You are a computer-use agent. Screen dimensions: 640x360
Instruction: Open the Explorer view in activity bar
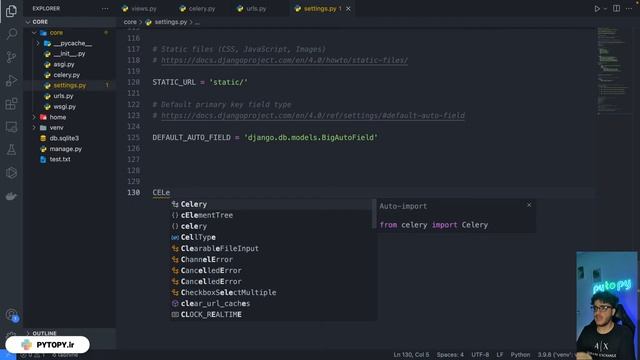pos(11,11)
